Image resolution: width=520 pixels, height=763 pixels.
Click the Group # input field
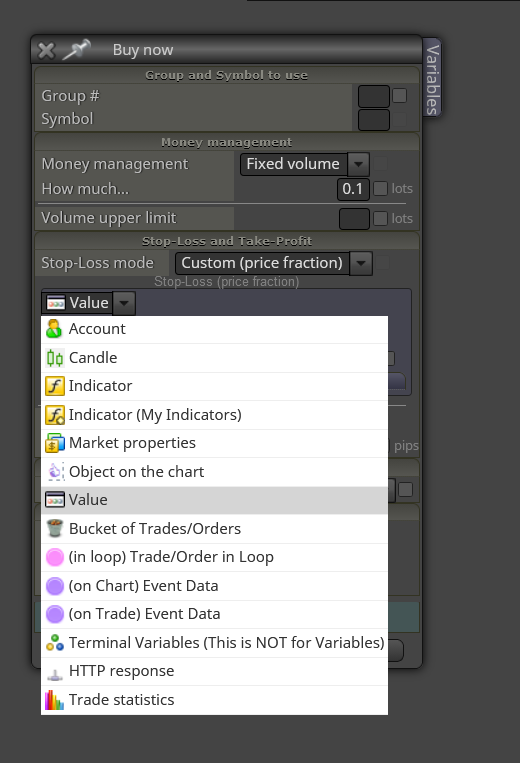(374, 96)
